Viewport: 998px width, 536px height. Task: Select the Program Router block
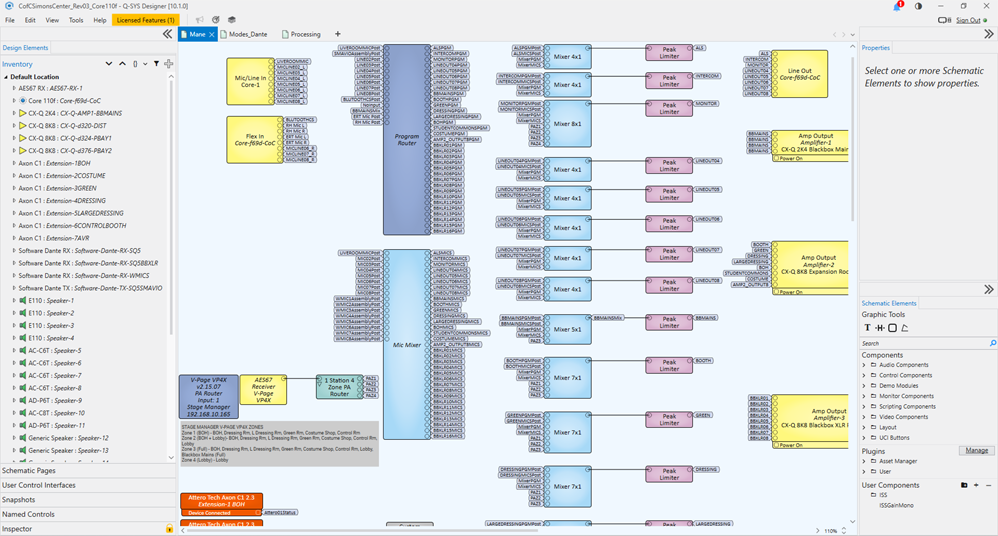pyautogui.click(x=407, y=139)
